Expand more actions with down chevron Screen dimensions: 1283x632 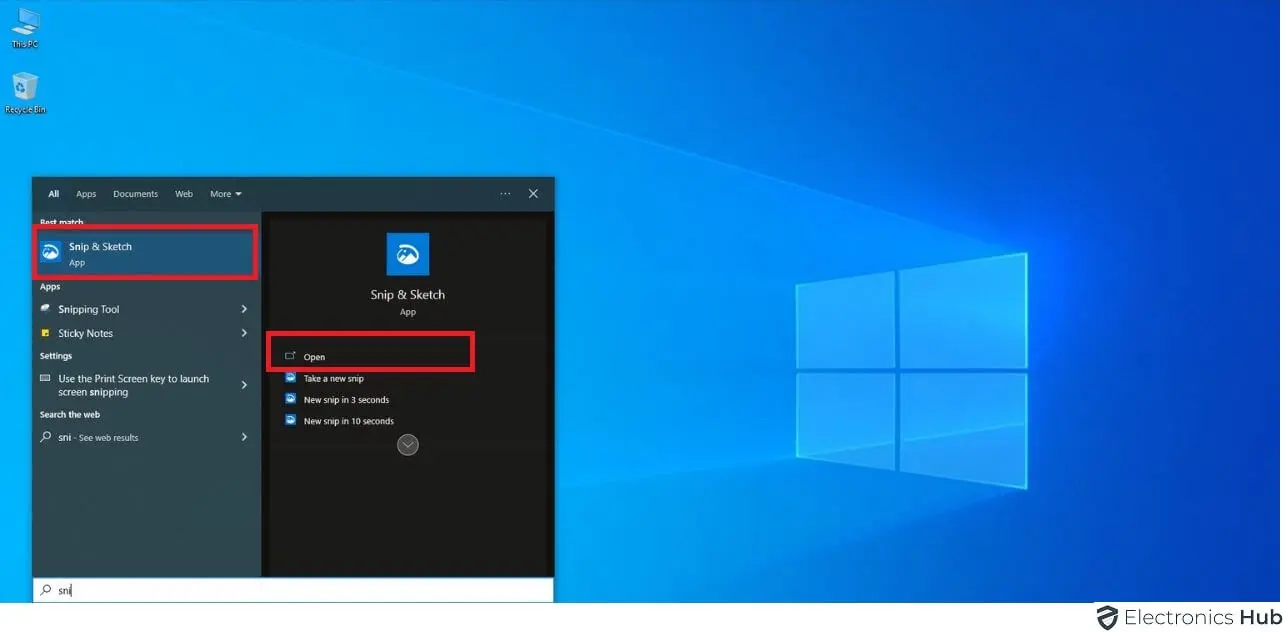point(408,445)
